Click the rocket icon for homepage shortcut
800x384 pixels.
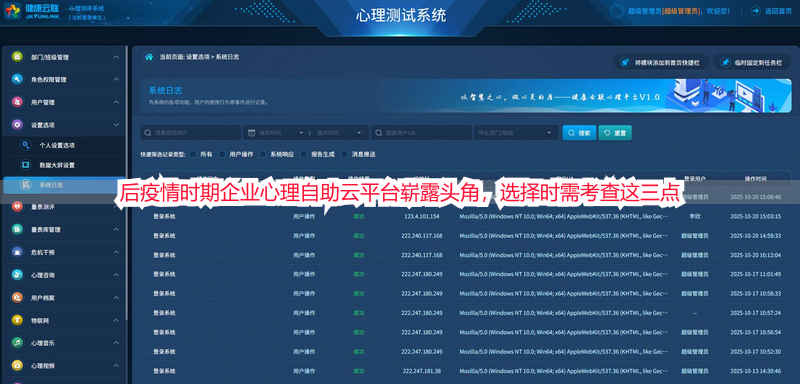(624, 62)
